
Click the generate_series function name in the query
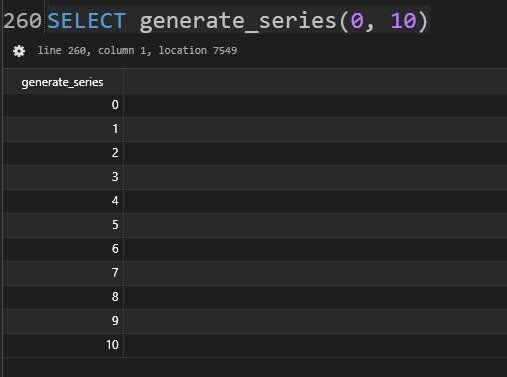238,21
